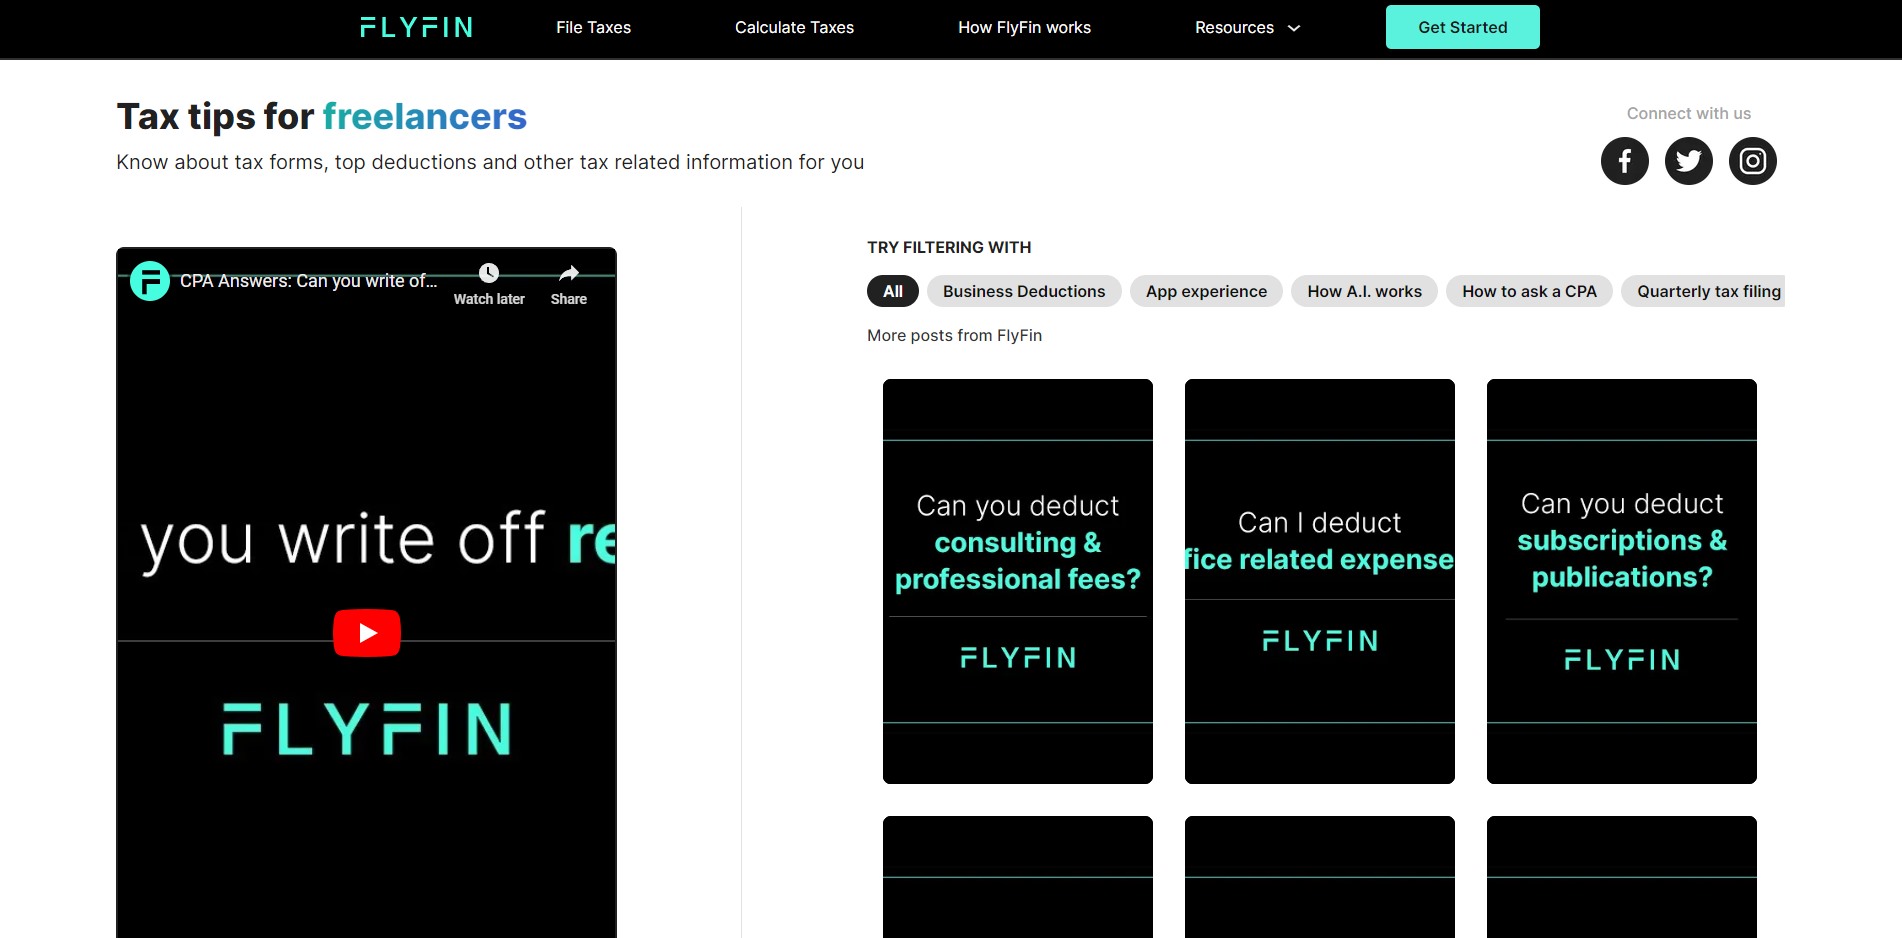The image size is (1902, 938).
Task: Expand the Resources dropdown menu
Action: tap(1247, 27)
